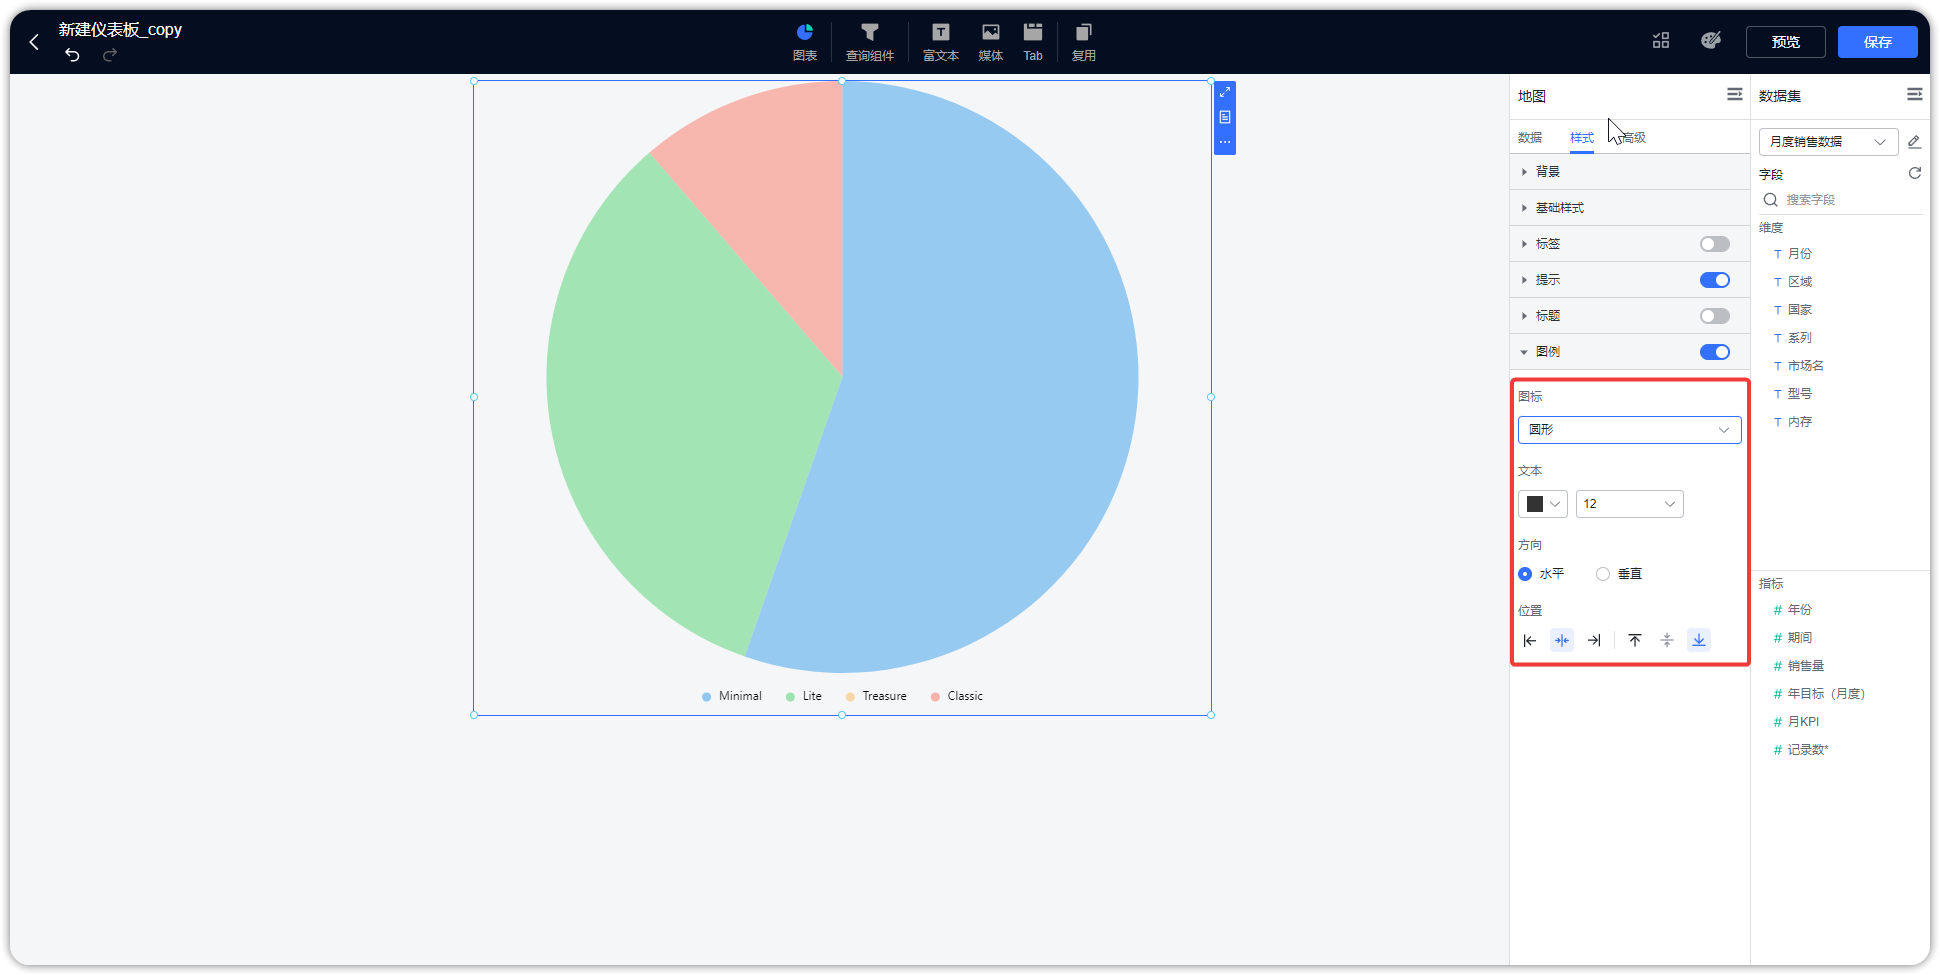
Task: Expand the 标签 section arrow
Action: [x=1524, y=244]
